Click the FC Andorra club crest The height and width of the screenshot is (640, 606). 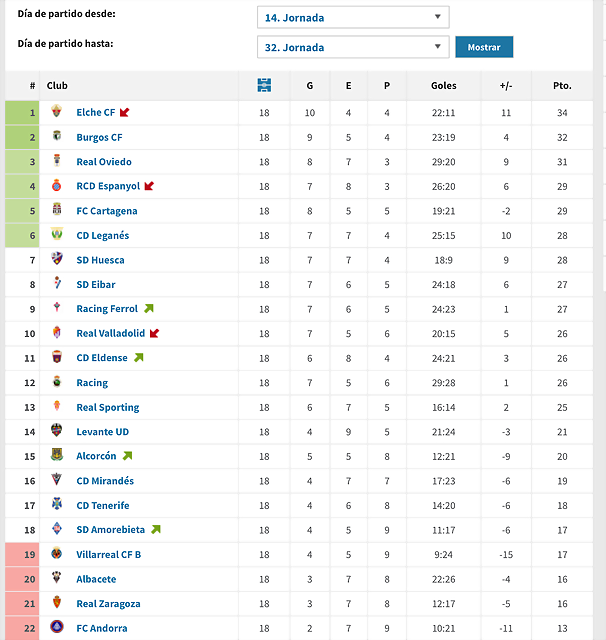pos(57,627)
